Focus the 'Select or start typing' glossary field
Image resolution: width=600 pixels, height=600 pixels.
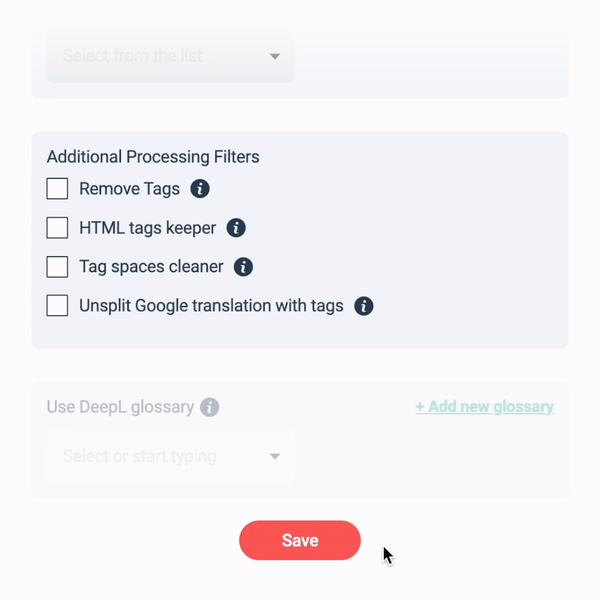pyautogui.click(x=171, y=456)
